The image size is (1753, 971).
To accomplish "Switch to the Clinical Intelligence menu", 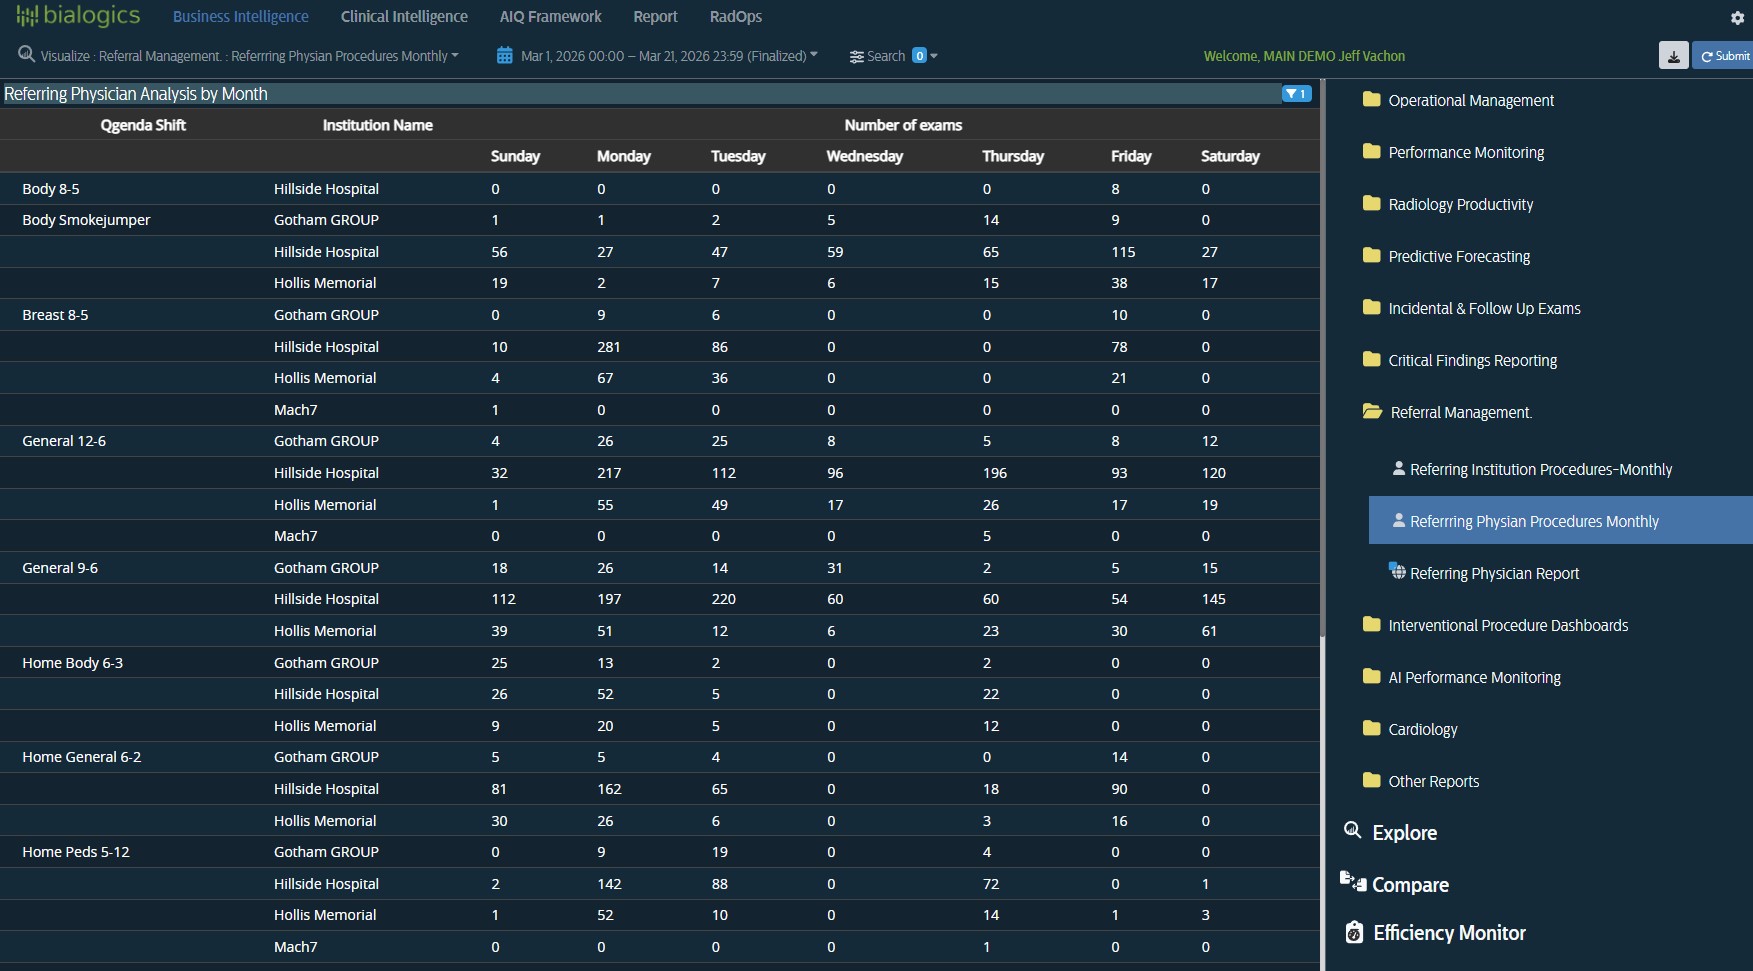I will click(x=403, y=16).
